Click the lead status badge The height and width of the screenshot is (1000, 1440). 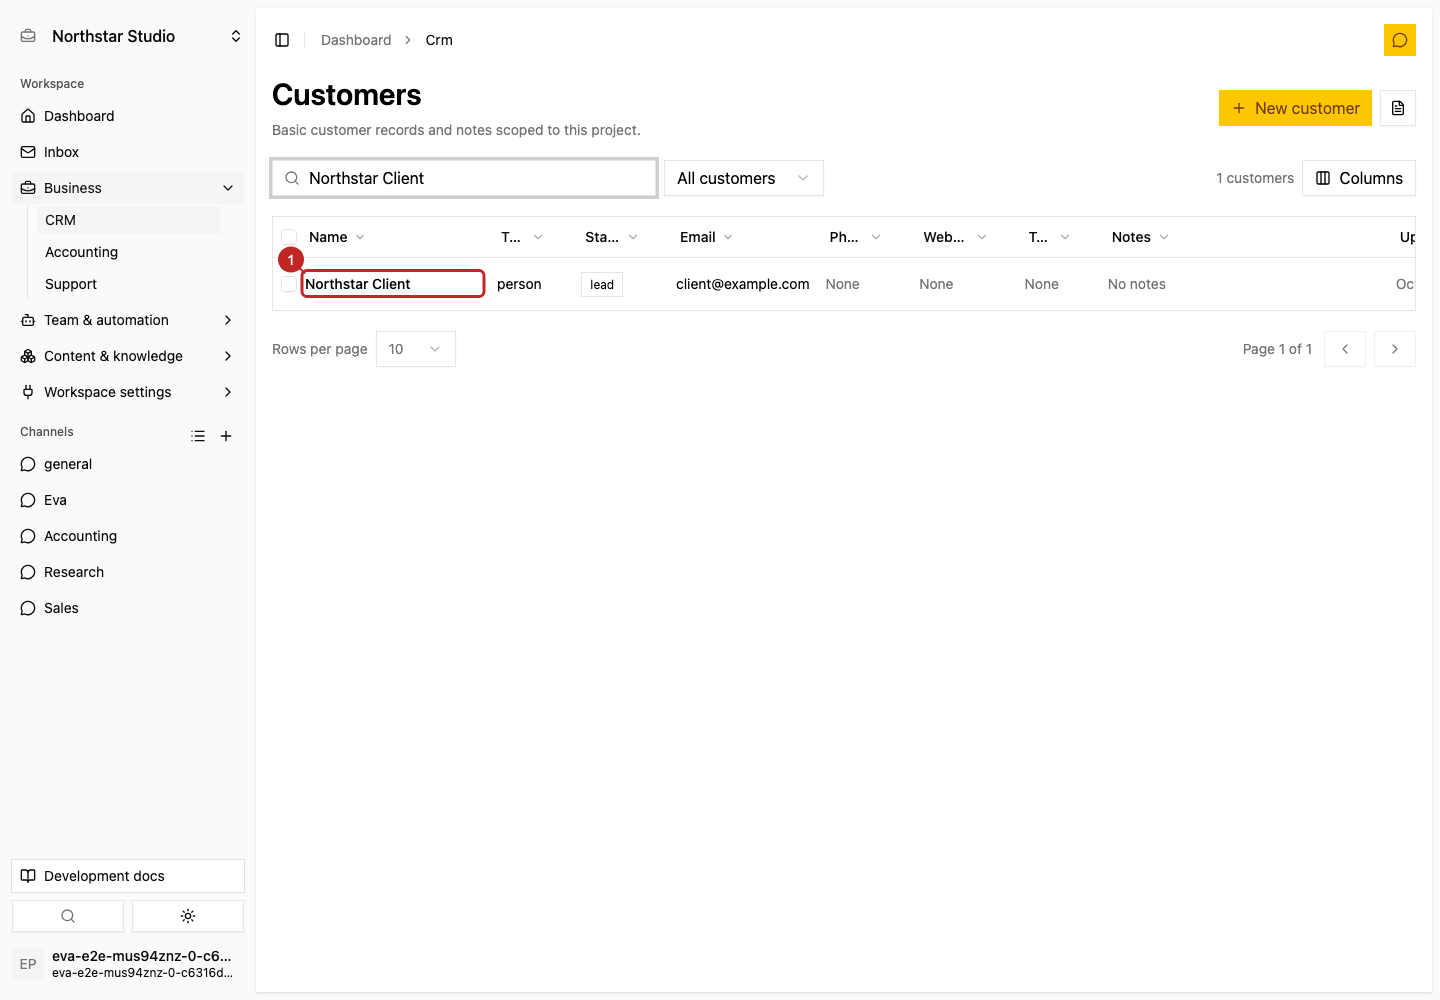coord(602,284)
